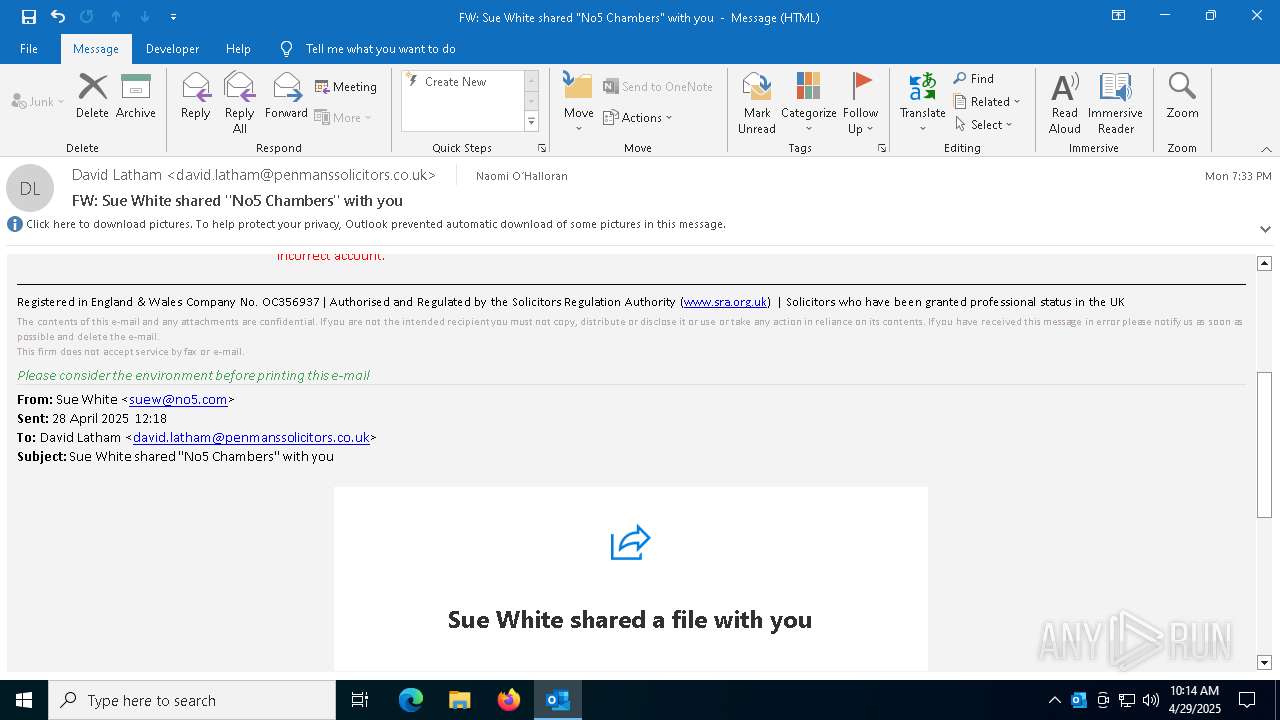Open the Categorize color menu
The width and height of the screenshot is (1280, 720).
point(809,103)
